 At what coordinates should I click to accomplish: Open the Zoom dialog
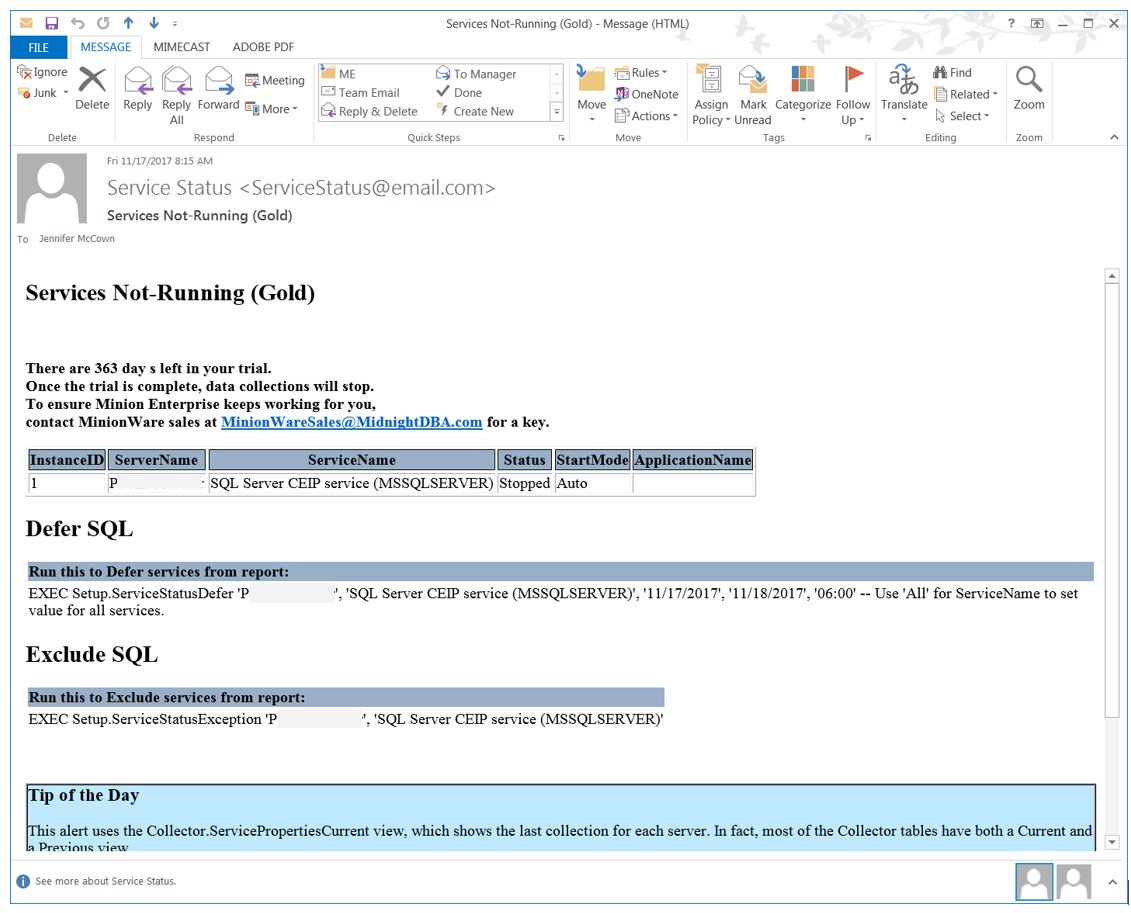1029,88
